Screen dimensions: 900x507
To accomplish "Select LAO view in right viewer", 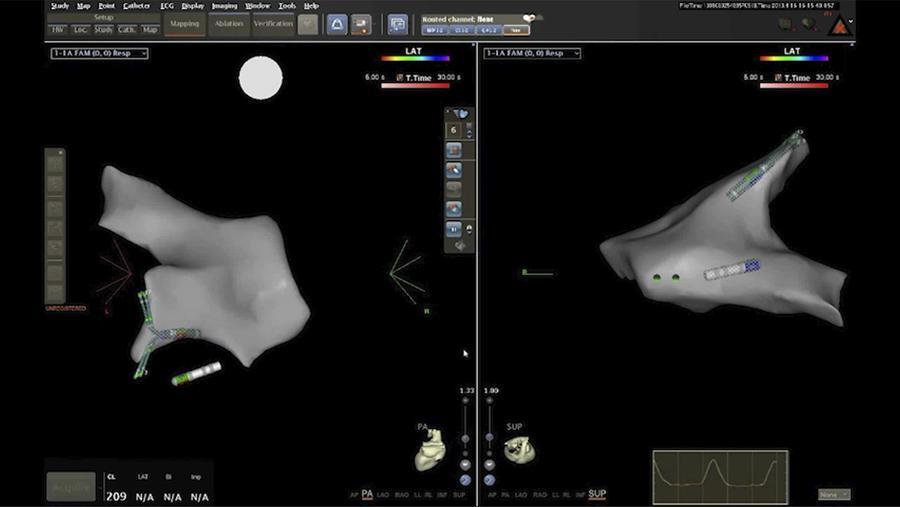I will point(521,494).
